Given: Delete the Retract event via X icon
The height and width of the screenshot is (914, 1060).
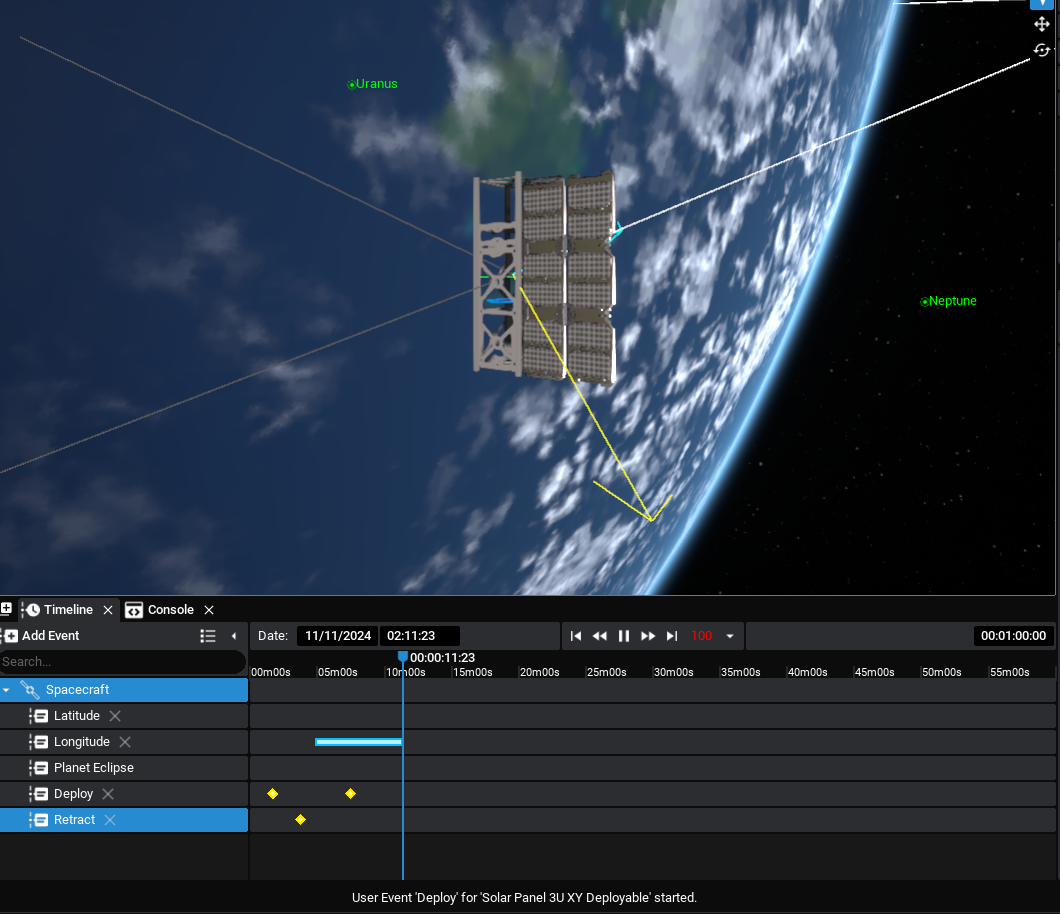Looking at the screenshot, I should click(x=110, y=820).
